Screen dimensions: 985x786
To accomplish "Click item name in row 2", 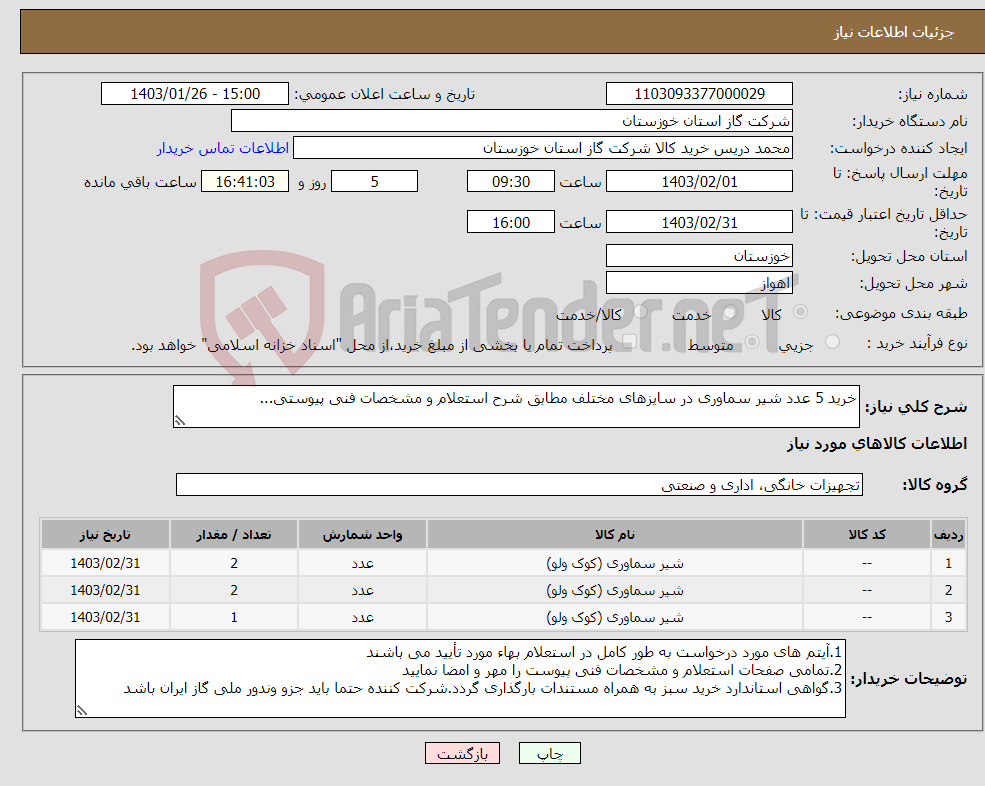I will click(614, 591).
